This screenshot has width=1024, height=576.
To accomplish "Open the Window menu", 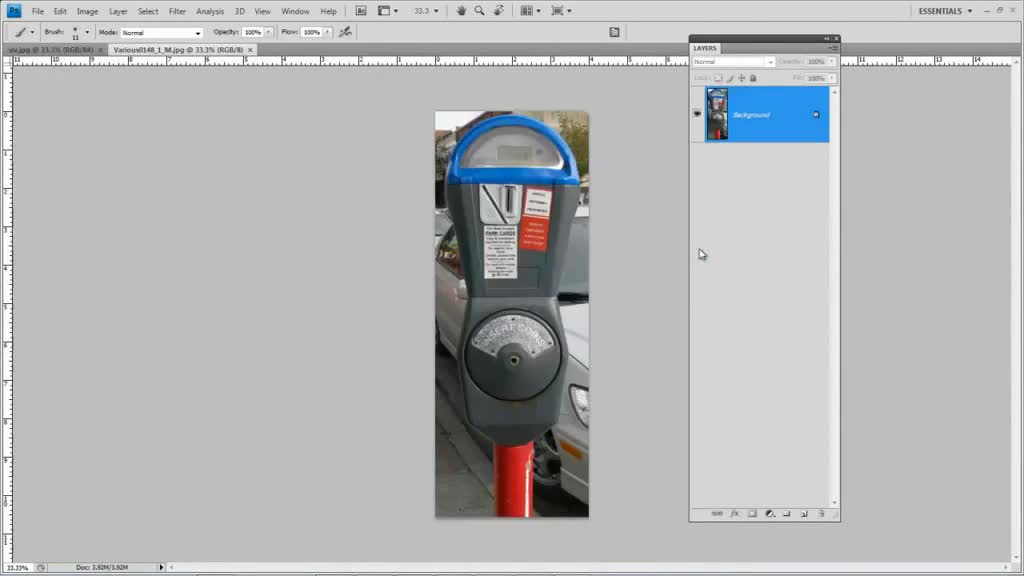I will click(x=295, y=11).
